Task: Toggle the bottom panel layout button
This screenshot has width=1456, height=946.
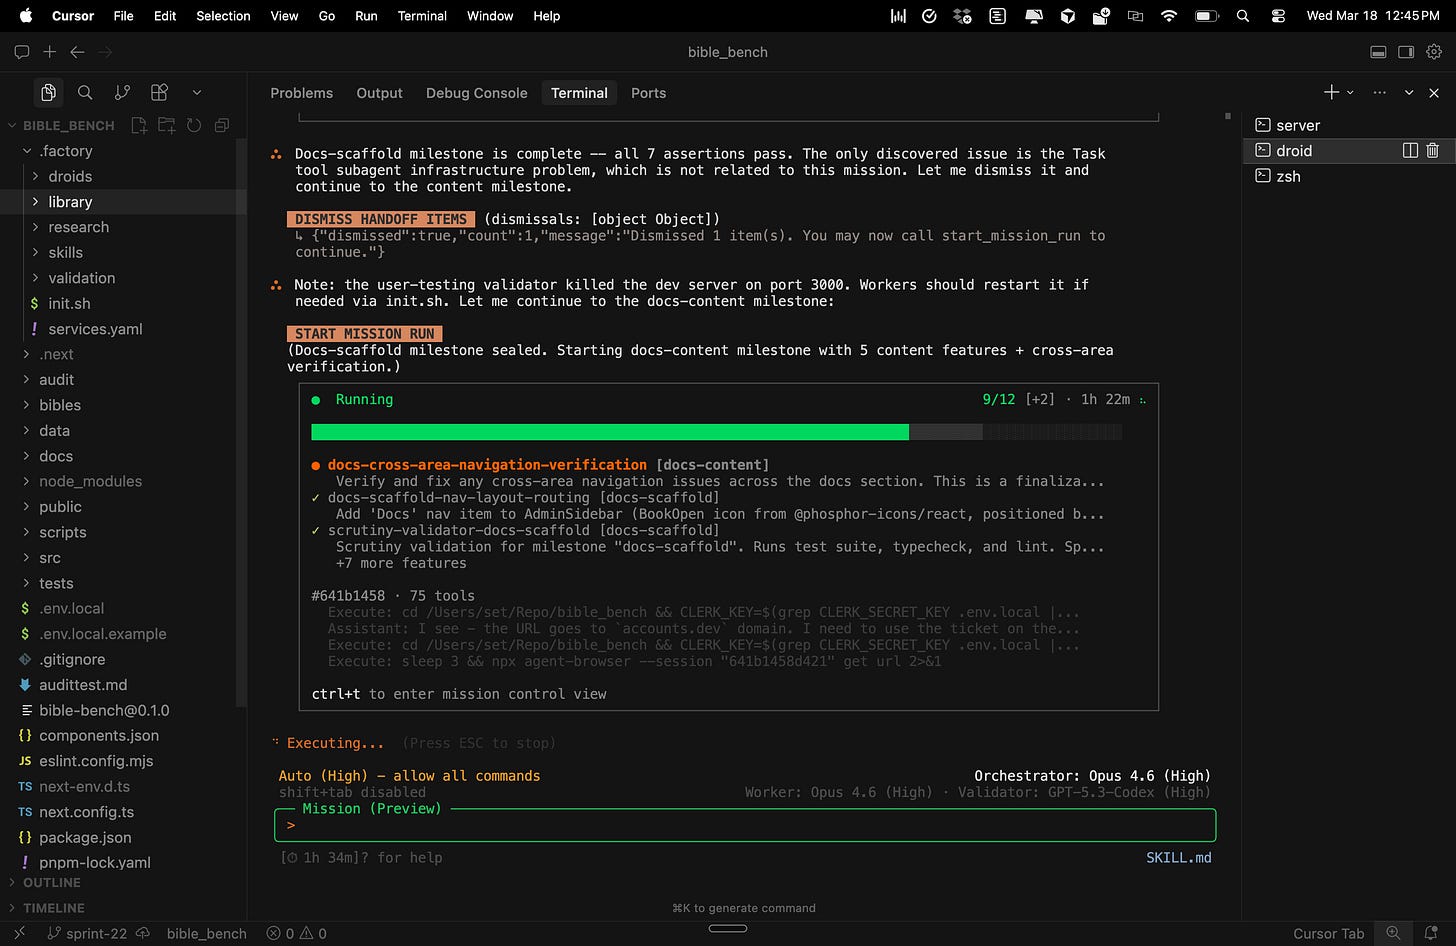Action: [1377, 52]
